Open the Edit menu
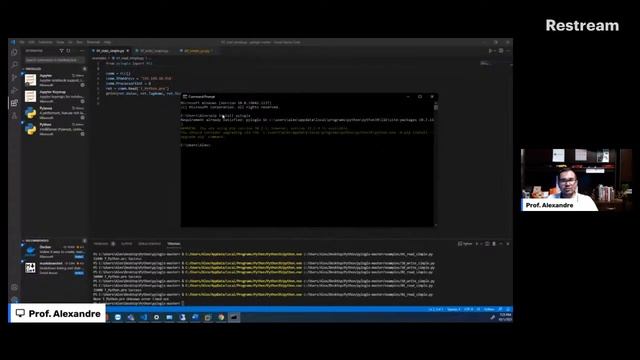The image size is (640, 360). 31,42
